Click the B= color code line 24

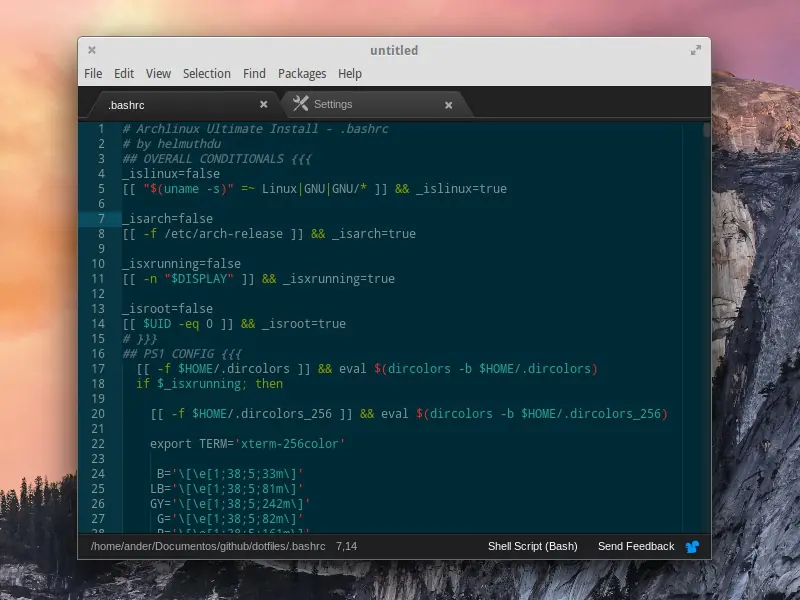[x=230, y=474]
